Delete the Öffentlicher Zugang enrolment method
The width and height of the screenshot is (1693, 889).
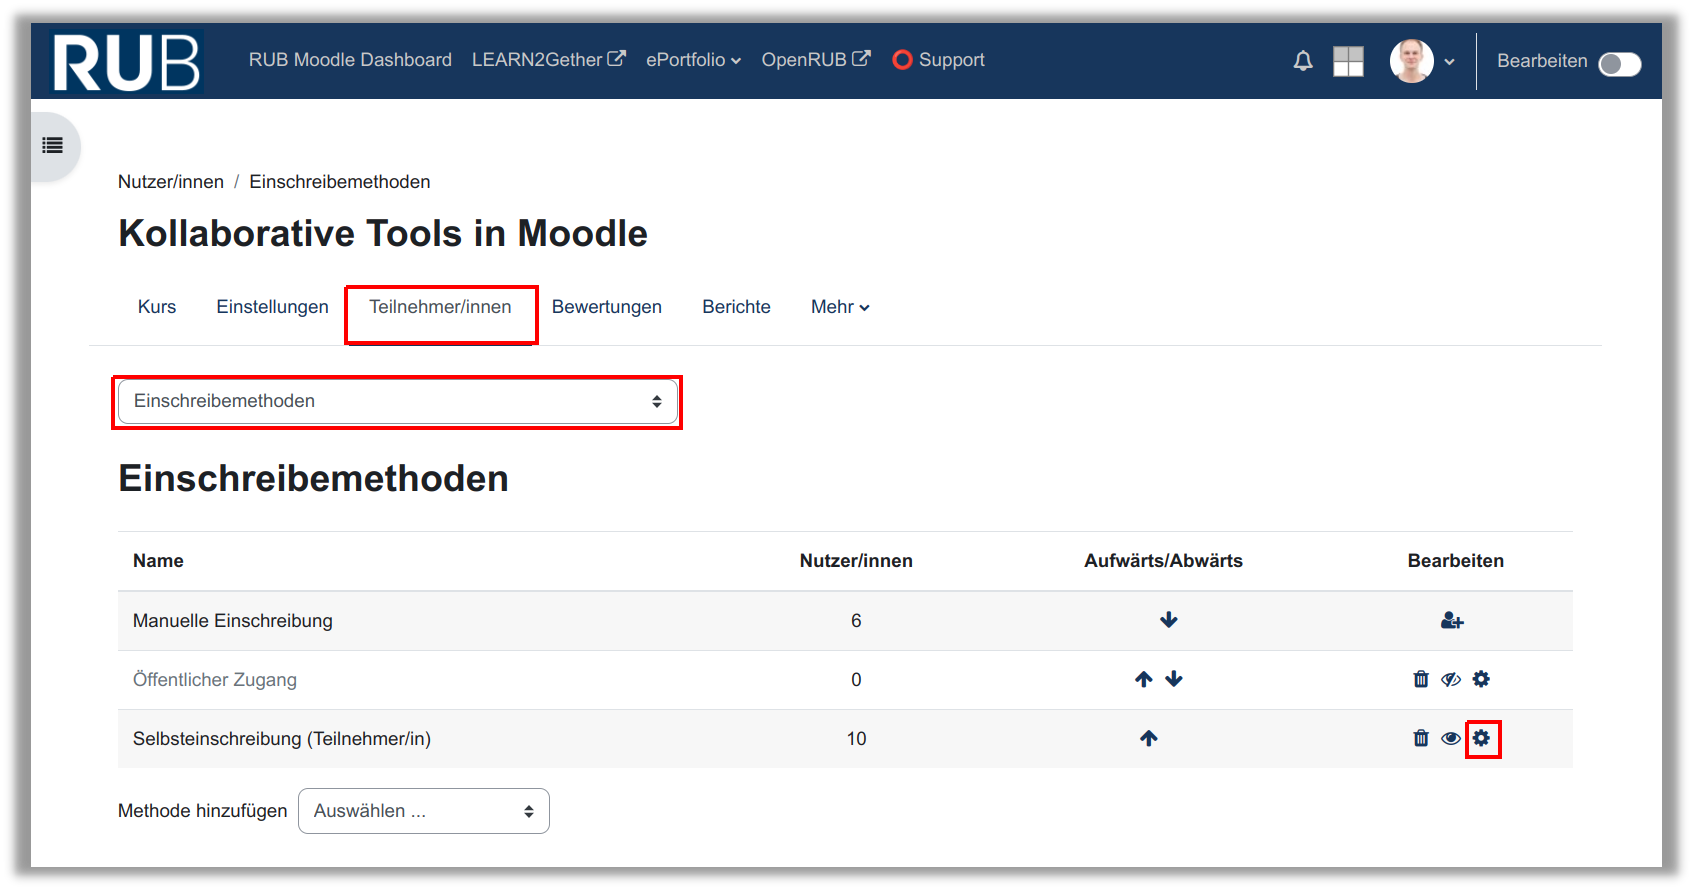pos(1421,680)
